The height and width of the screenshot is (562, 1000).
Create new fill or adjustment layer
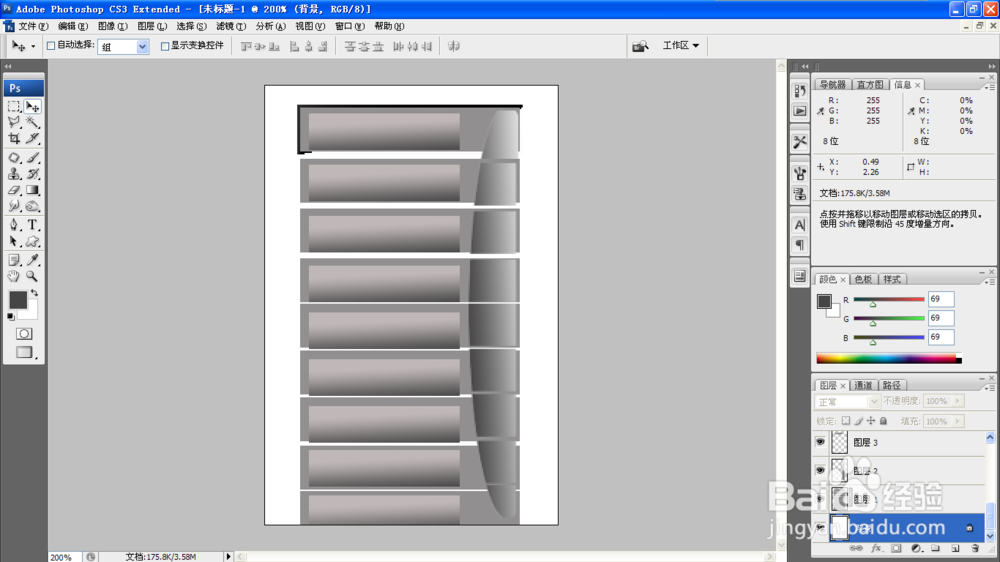(916, 549)
